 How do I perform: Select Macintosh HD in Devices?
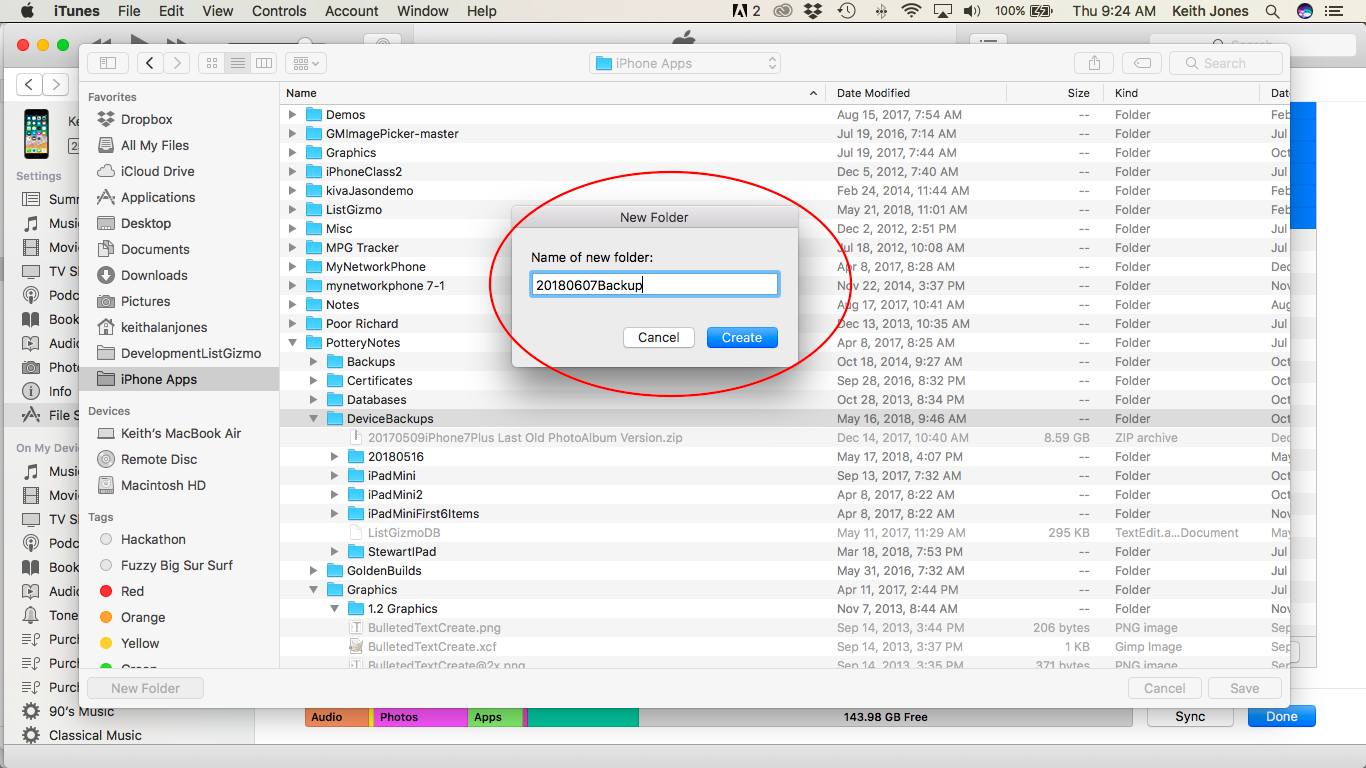pos(163,485)
